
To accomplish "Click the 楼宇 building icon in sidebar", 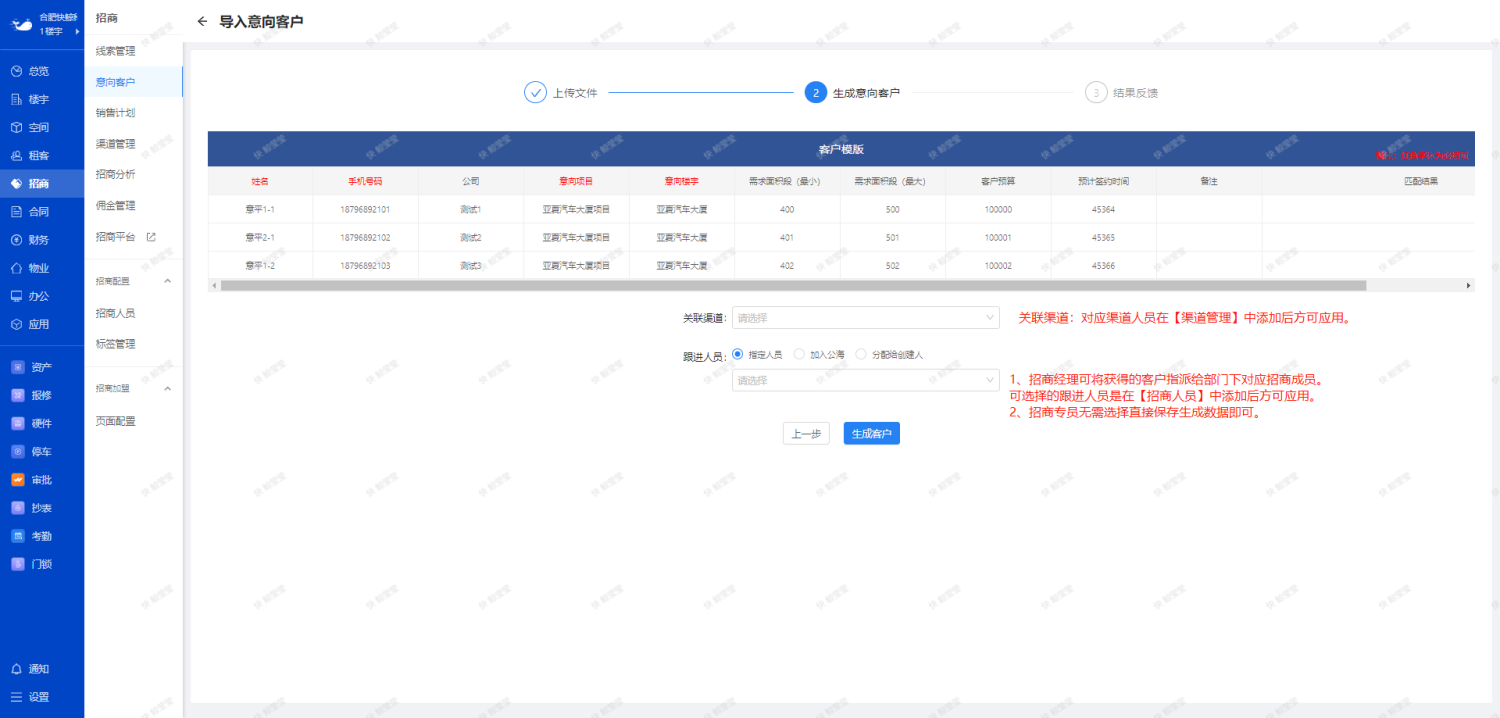I will 16,99.
